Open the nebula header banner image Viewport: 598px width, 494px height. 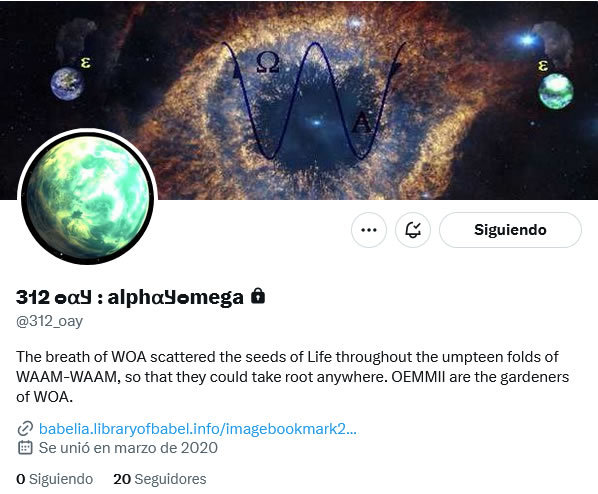point(299,100)
